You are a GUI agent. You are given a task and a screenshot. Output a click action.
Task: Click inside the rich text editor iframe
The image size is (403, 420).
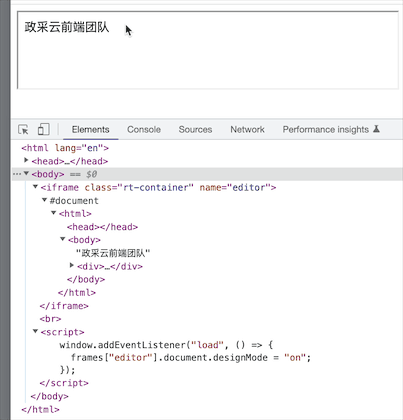pos(208,50)
